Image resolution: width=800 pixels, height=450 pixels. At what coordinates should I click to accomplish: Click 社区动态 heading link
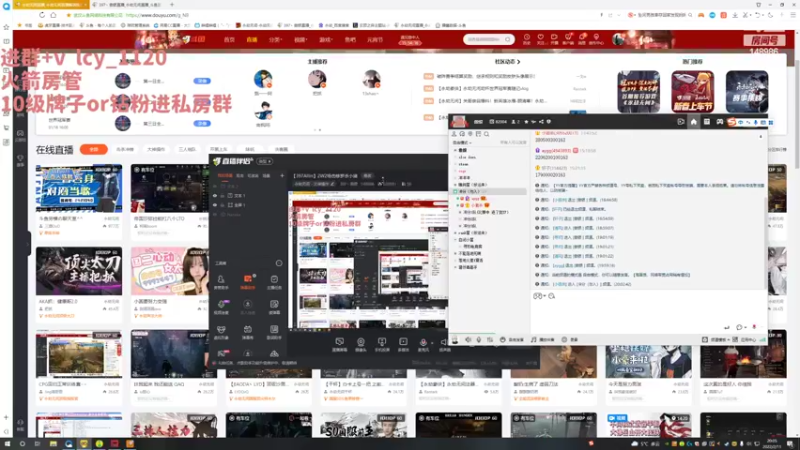coord(507,62)
